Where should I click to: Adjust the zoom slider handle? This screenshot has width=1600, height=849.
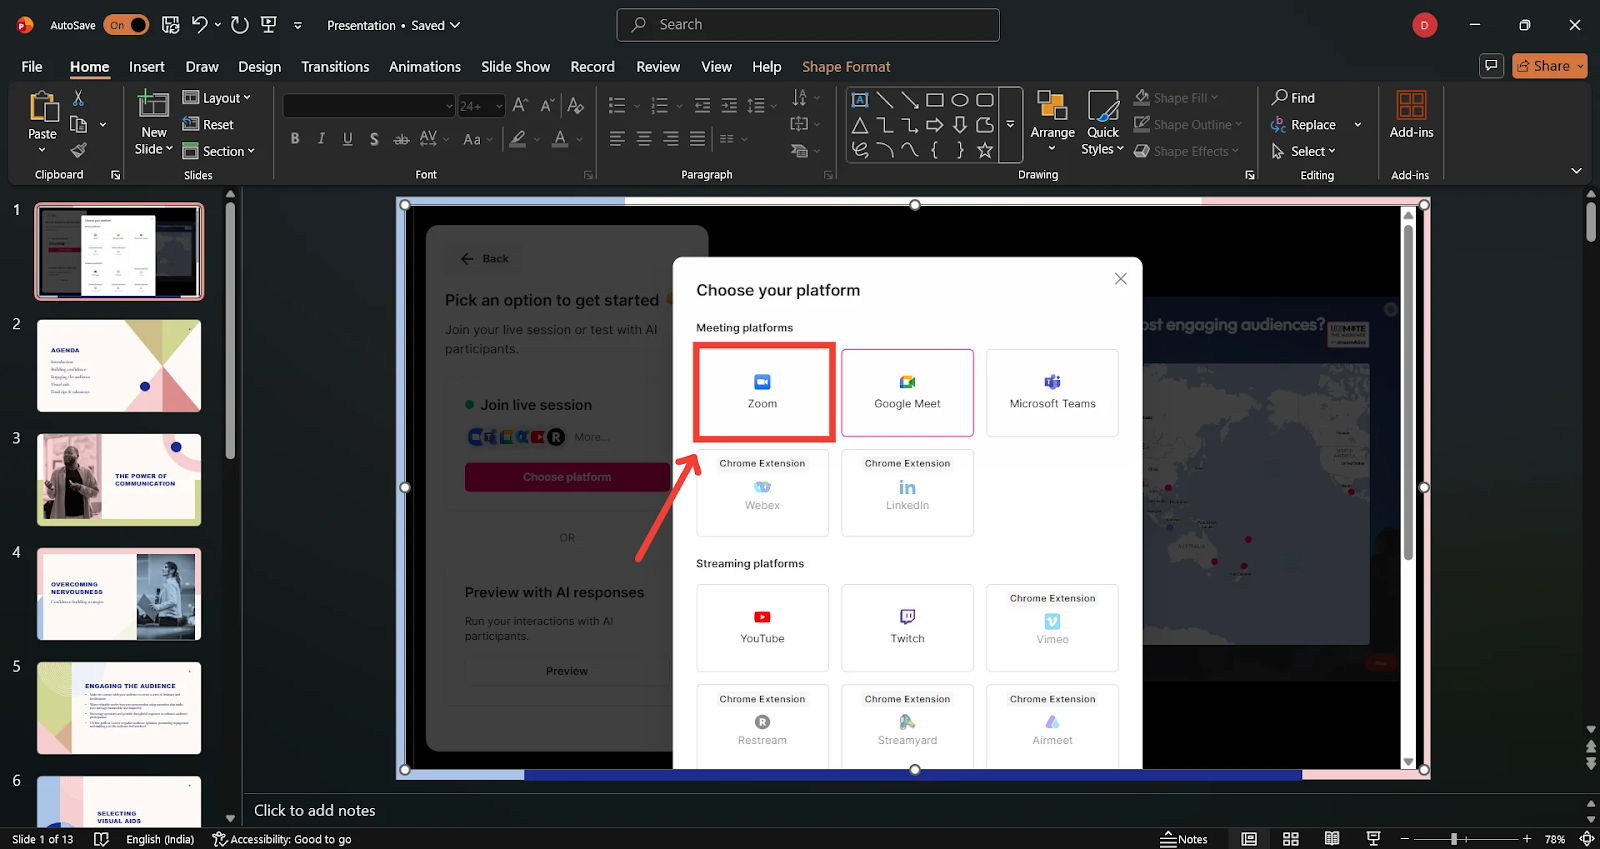coord(1454,839)
